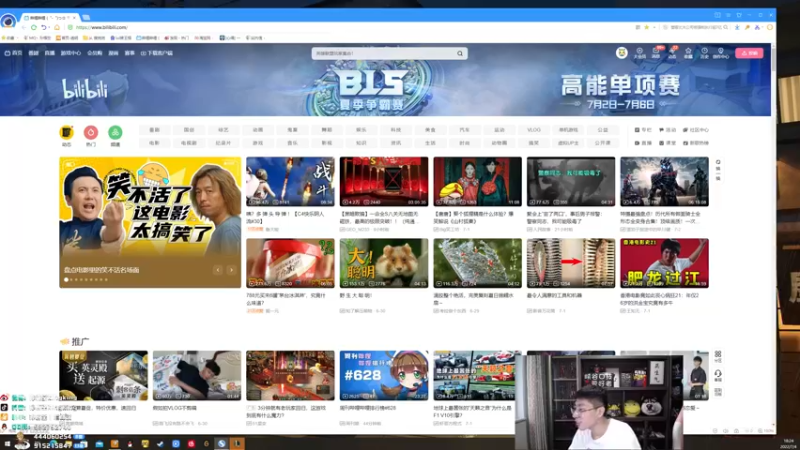
Task: Click the bilibili logo on the banner
Action: click(x=85, y=89)
